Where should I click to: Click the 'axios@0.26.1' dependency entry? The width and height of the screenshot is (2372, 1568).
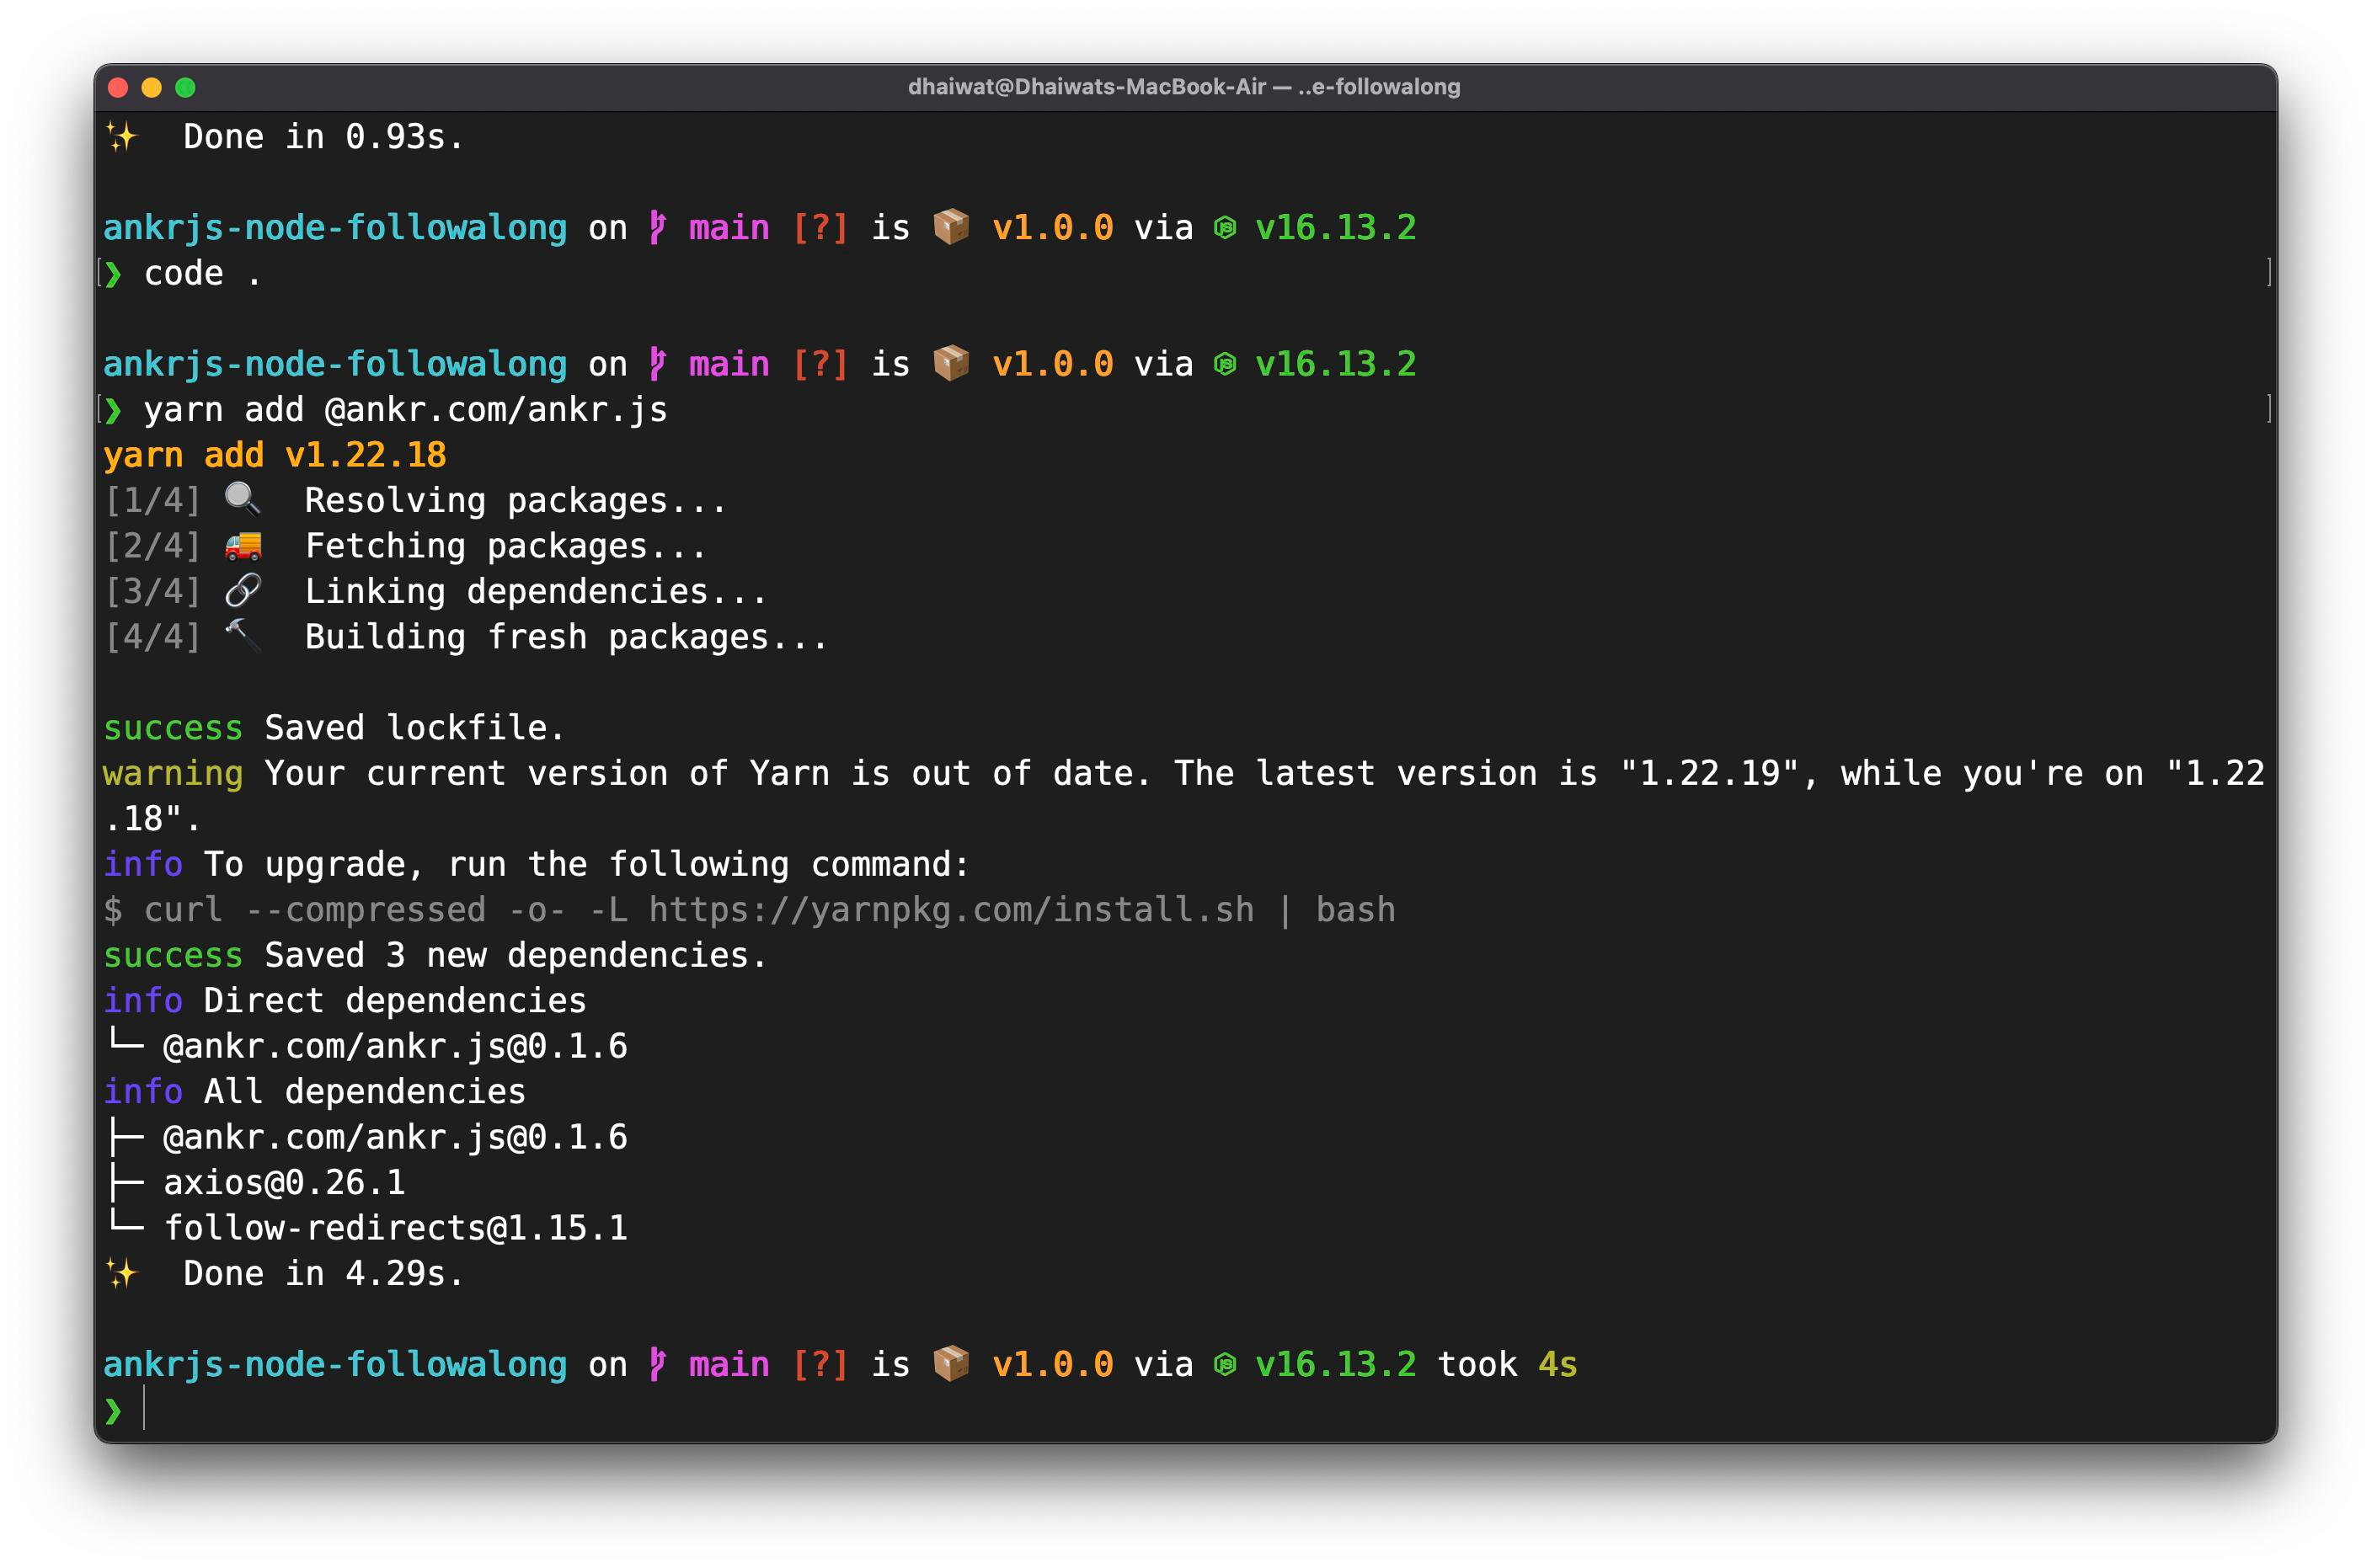click(285, 1183)
